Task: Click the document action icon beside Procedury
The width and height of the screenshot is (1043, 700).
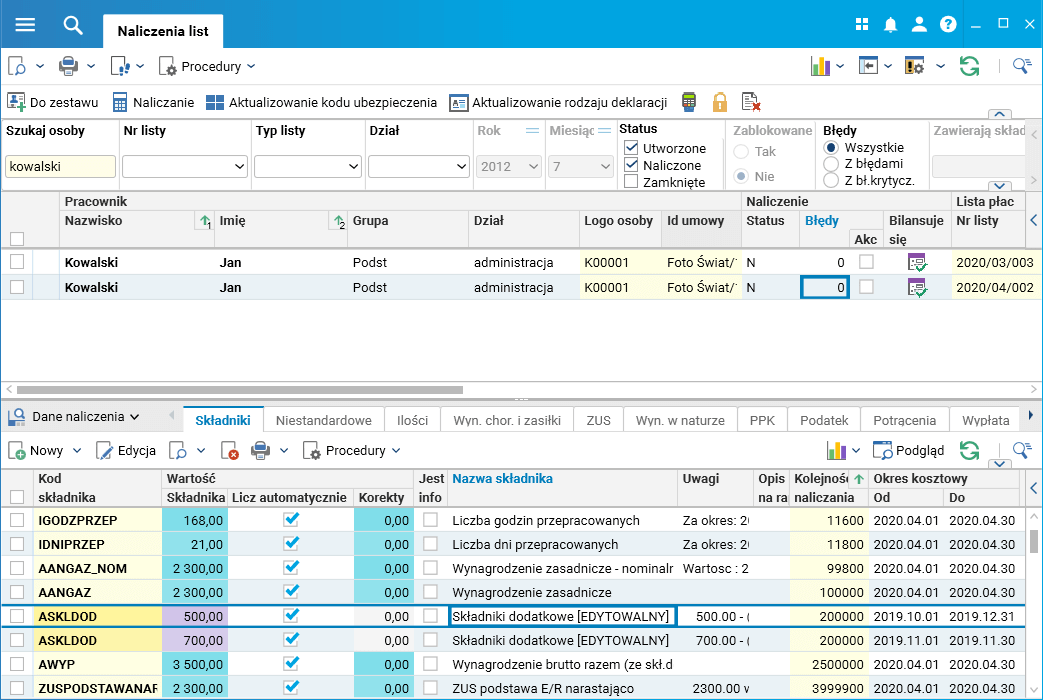Action: pos(120,66)
